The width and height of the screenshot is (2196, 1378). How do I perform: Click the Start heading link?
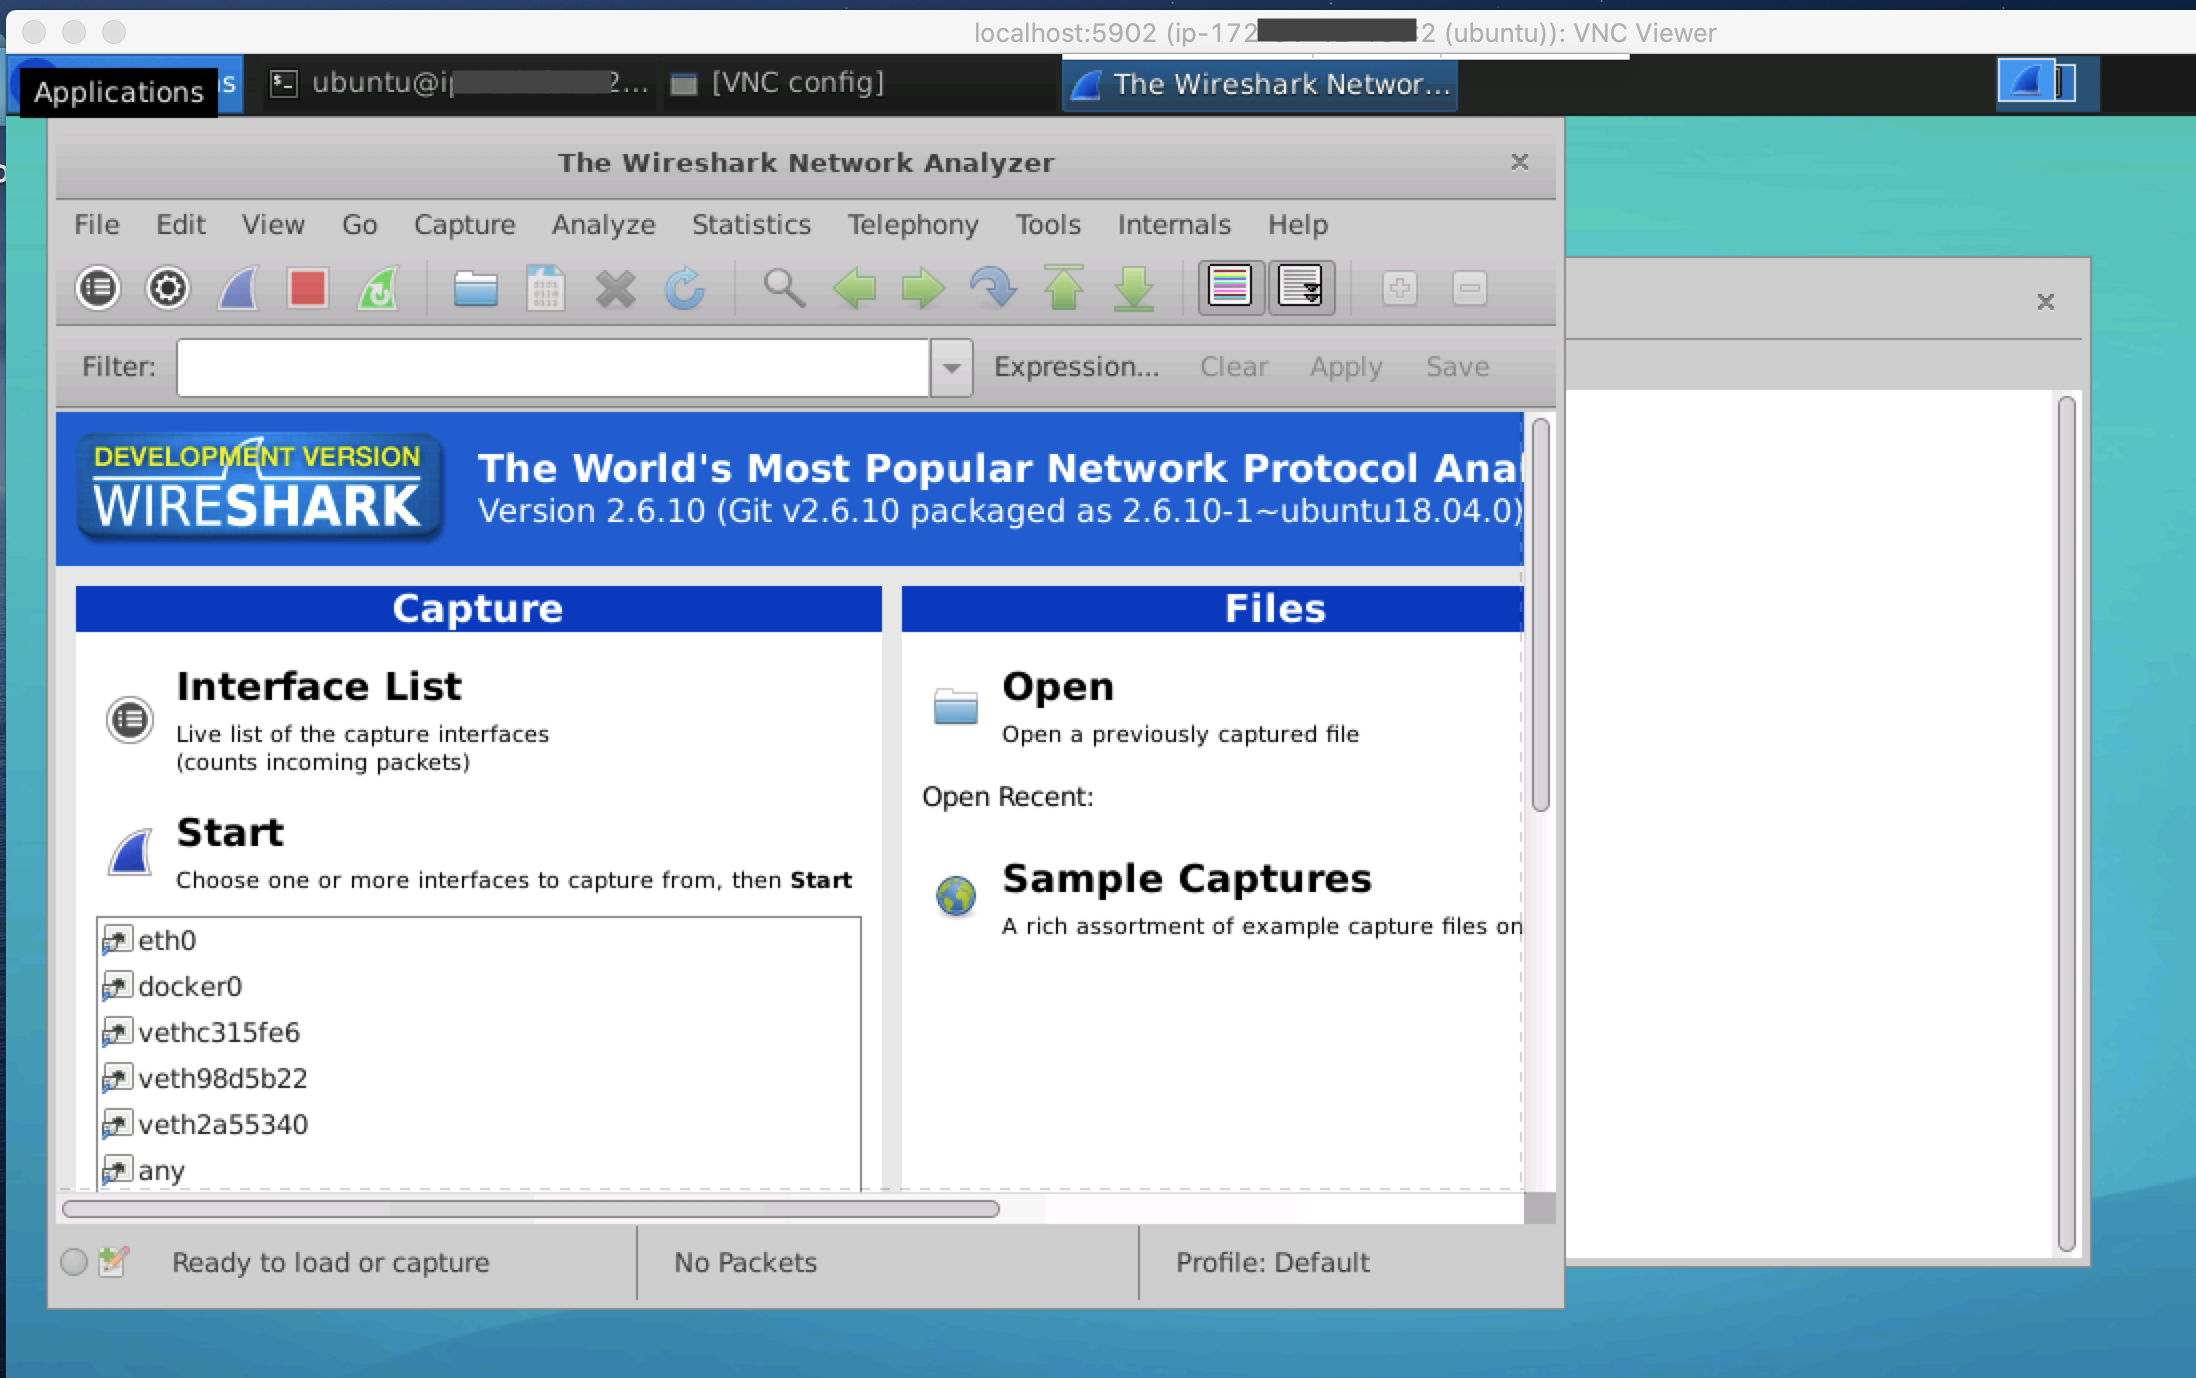coord(230,832)
